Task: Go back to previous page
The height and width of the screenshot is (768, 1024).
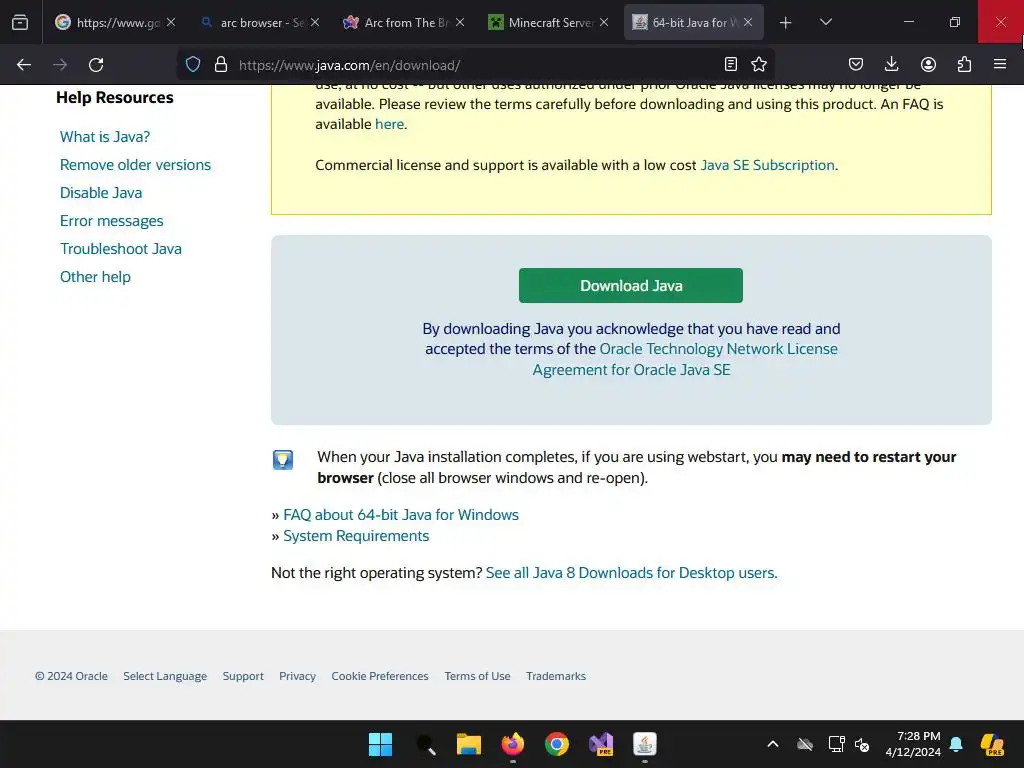Action: click(24, 65)
